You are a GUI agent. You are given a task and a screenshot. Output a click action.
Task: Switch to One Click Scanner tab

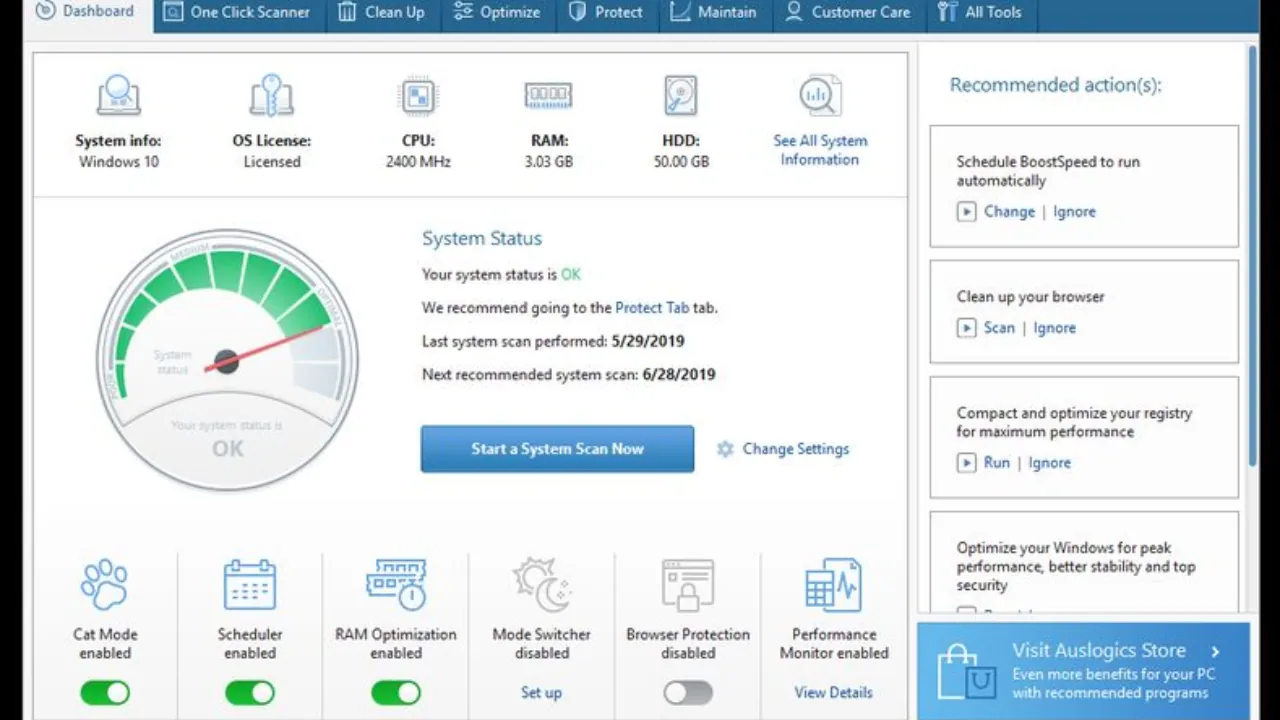tap(238, 14)
